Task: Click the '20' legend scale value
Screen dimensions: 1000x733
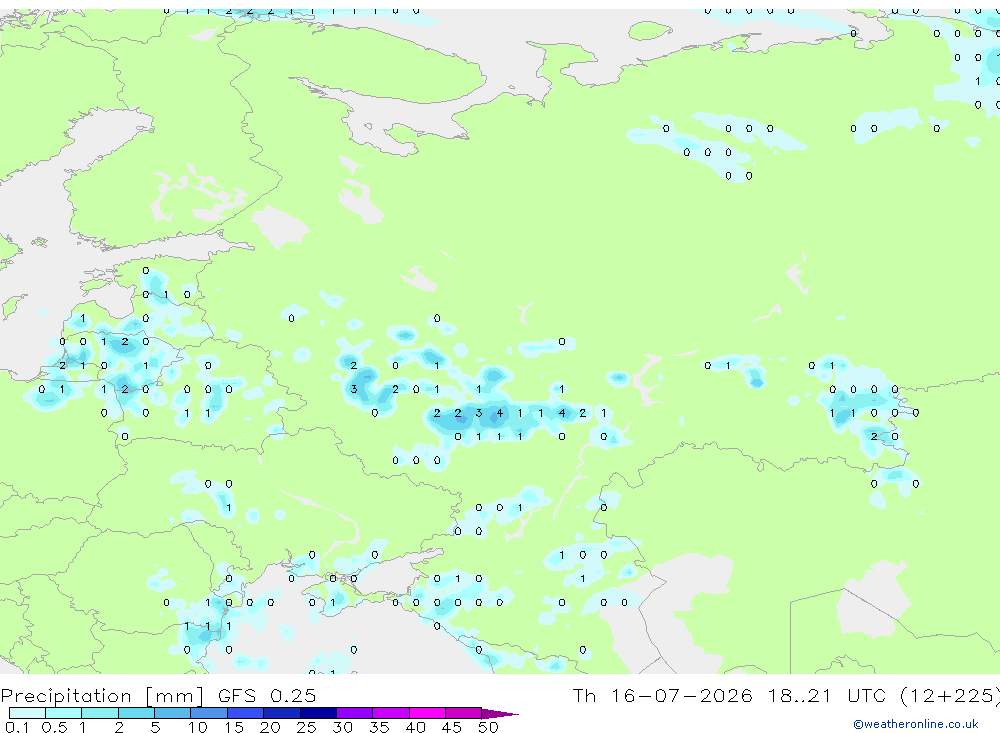Action: coord(270,727)
